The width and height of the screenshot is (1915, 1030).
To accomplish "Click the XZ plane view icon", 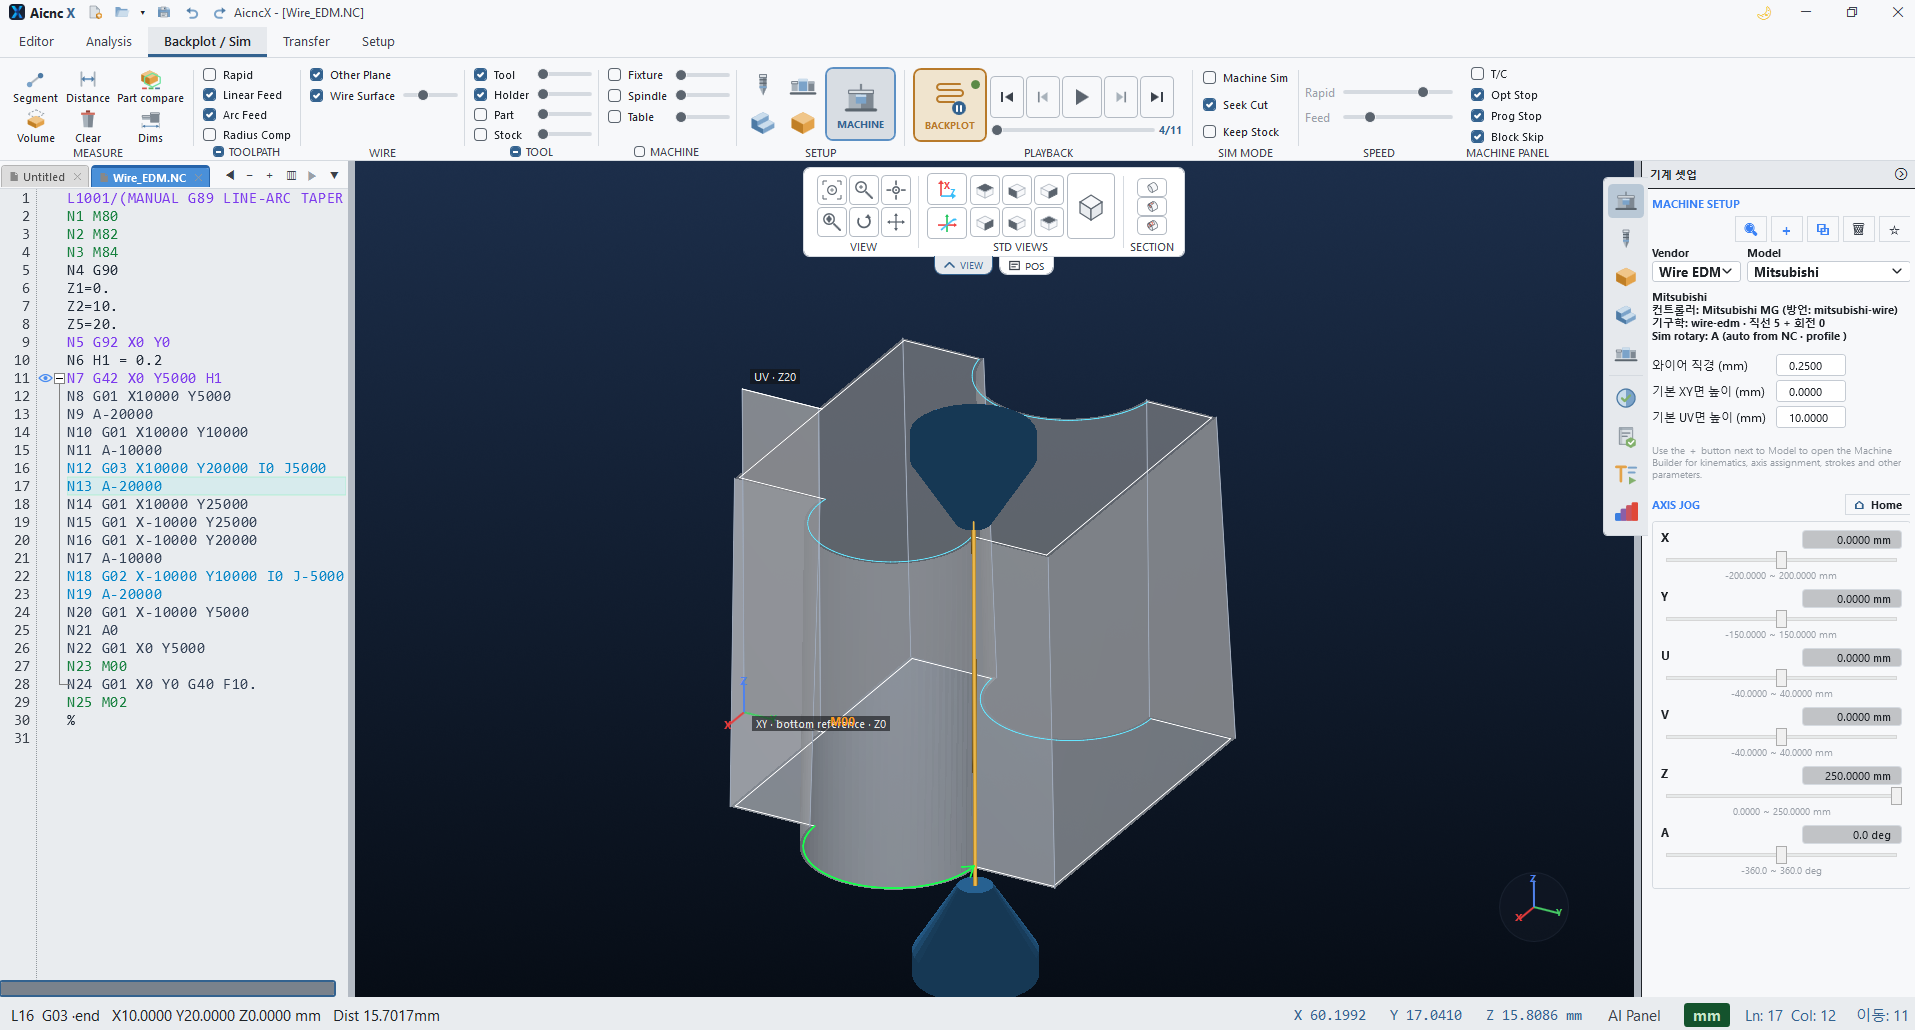I will click(x=946, y=190).
